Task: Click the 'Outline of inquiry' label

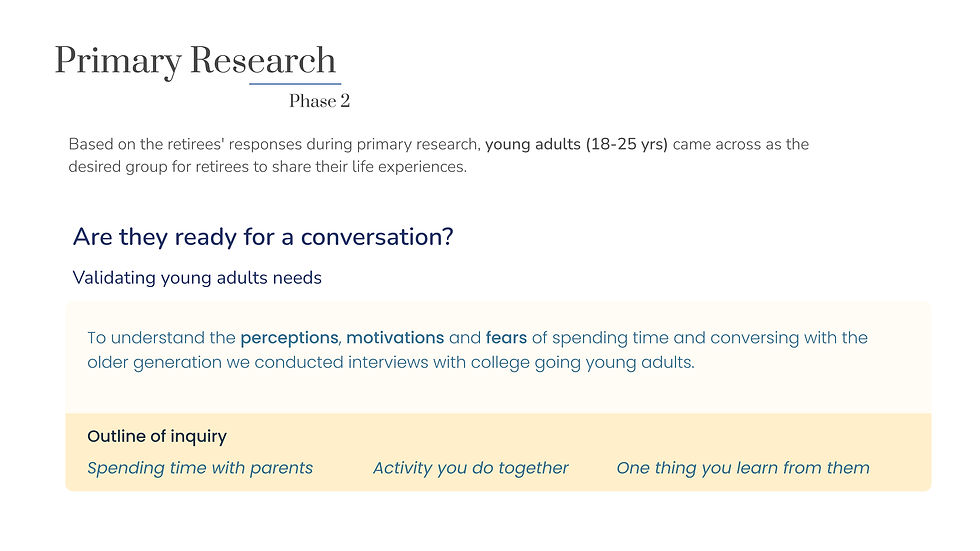Action: (157, 436)
